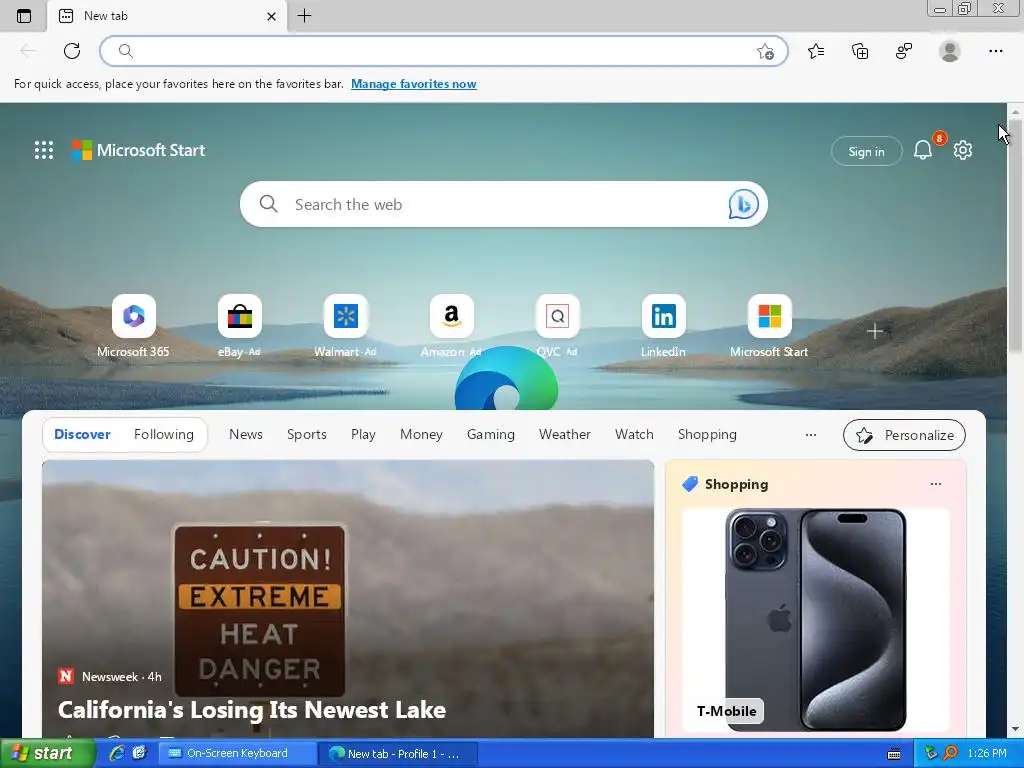1024x768 pixels.
Task: Click the scrollbar down arrow
Action: point(1014,729)
